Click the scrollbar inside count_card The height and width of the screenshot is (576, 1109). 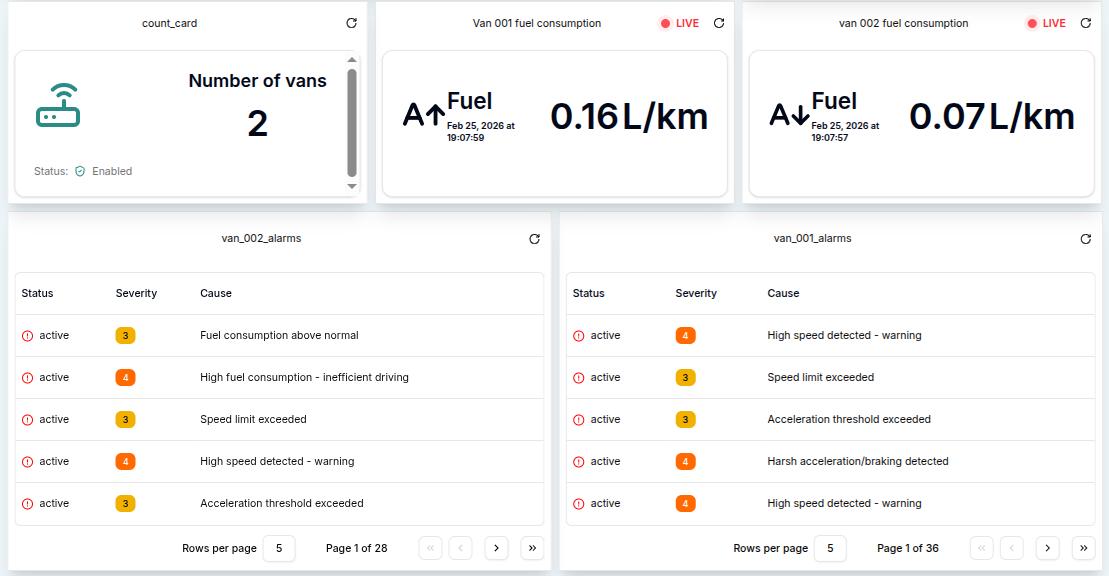351,120
